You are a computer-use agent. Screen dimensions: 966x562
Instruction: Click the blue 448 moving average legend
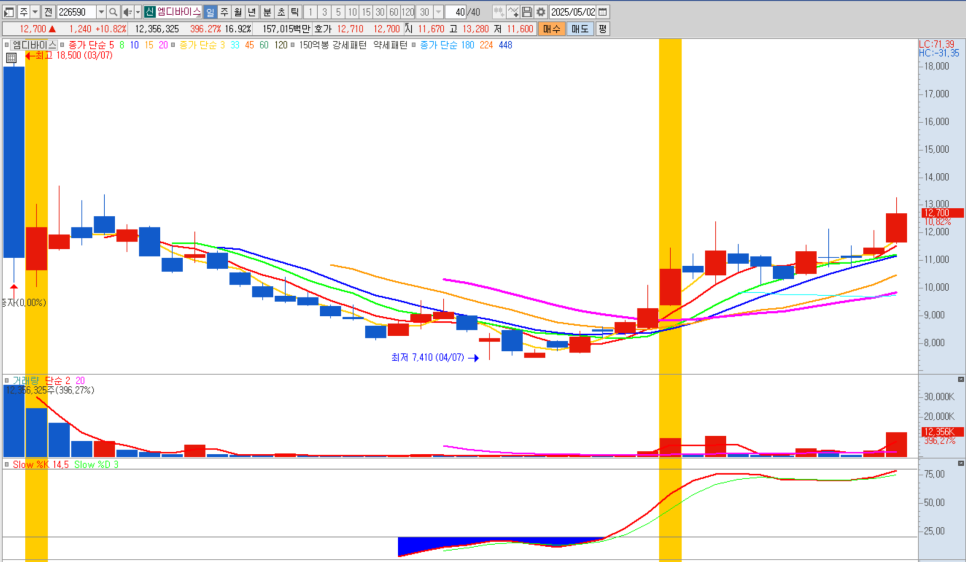pos(505,45)
